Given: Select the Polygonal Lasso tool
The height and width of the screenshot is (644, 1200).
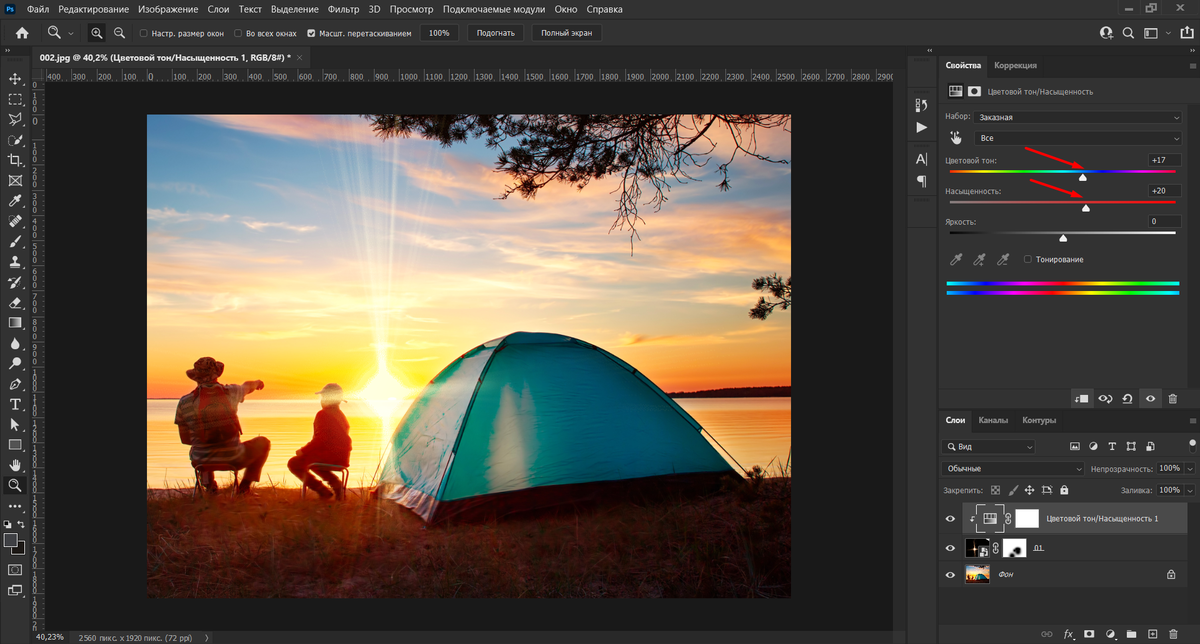Looking at the screenshot, I should (15, 119).
